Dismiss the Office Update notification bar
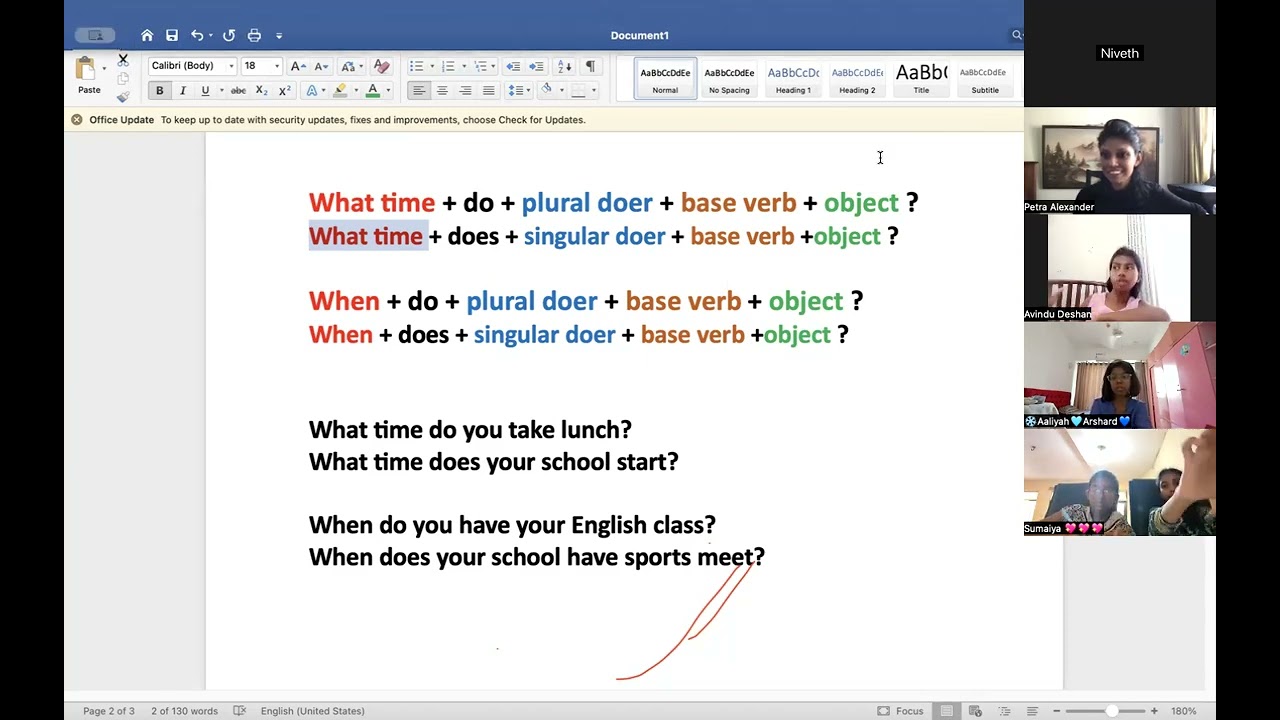1280x720 pixels. [x=76, y=120]
